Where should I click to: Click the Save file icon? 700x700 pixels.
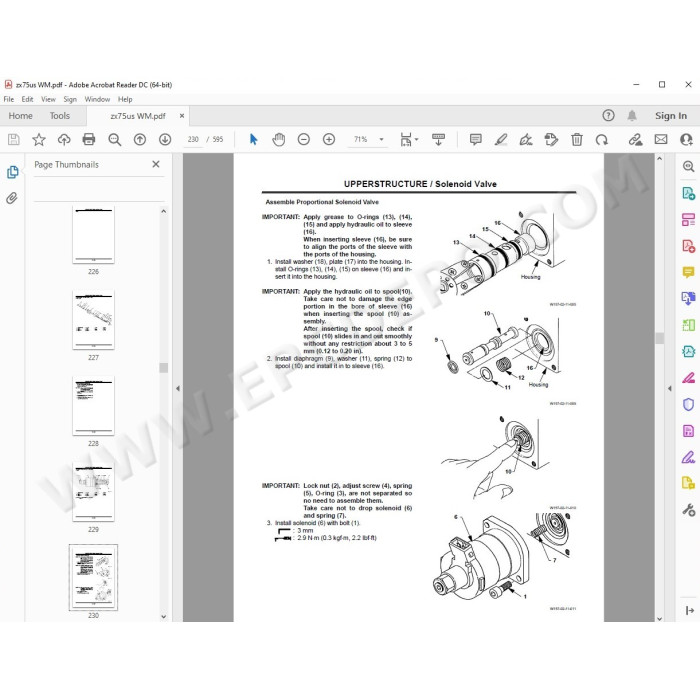coord(13,140)
